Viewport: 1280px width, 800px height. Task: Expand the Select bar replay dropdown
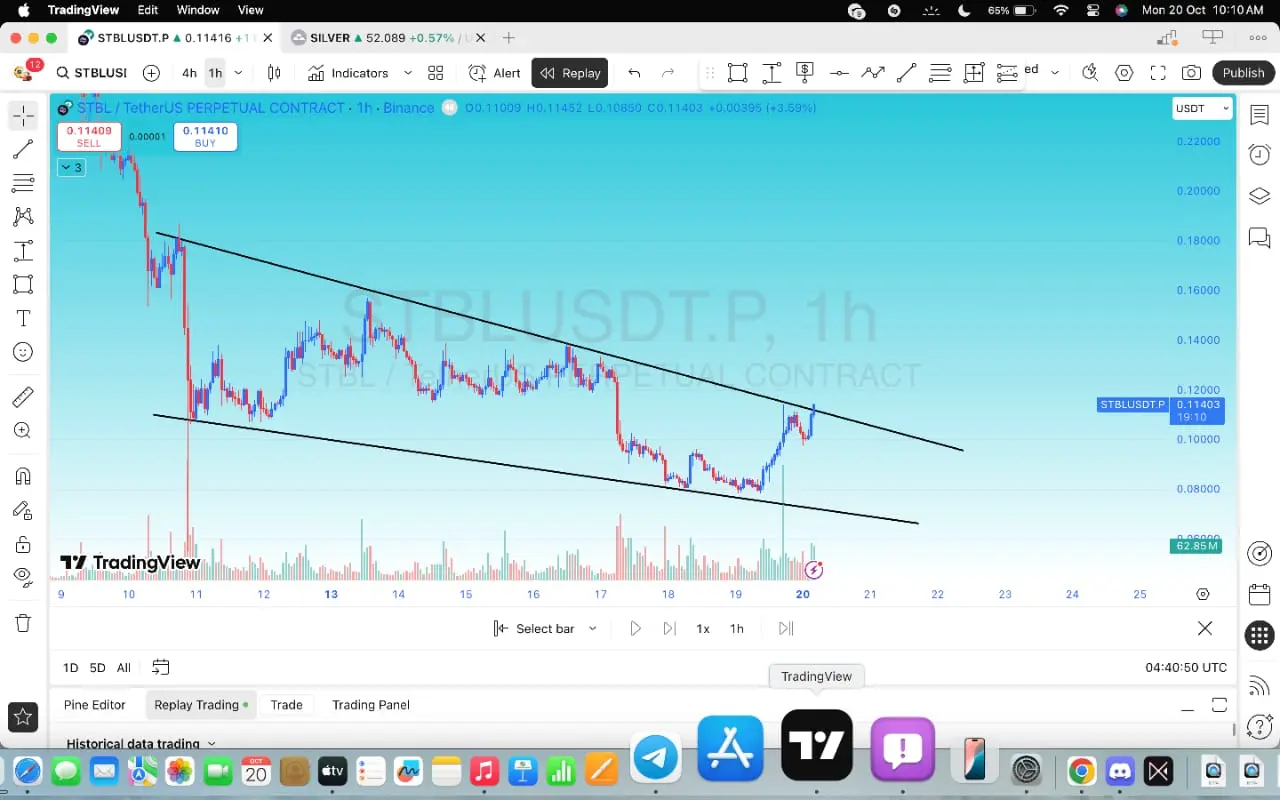pos(545,629)
